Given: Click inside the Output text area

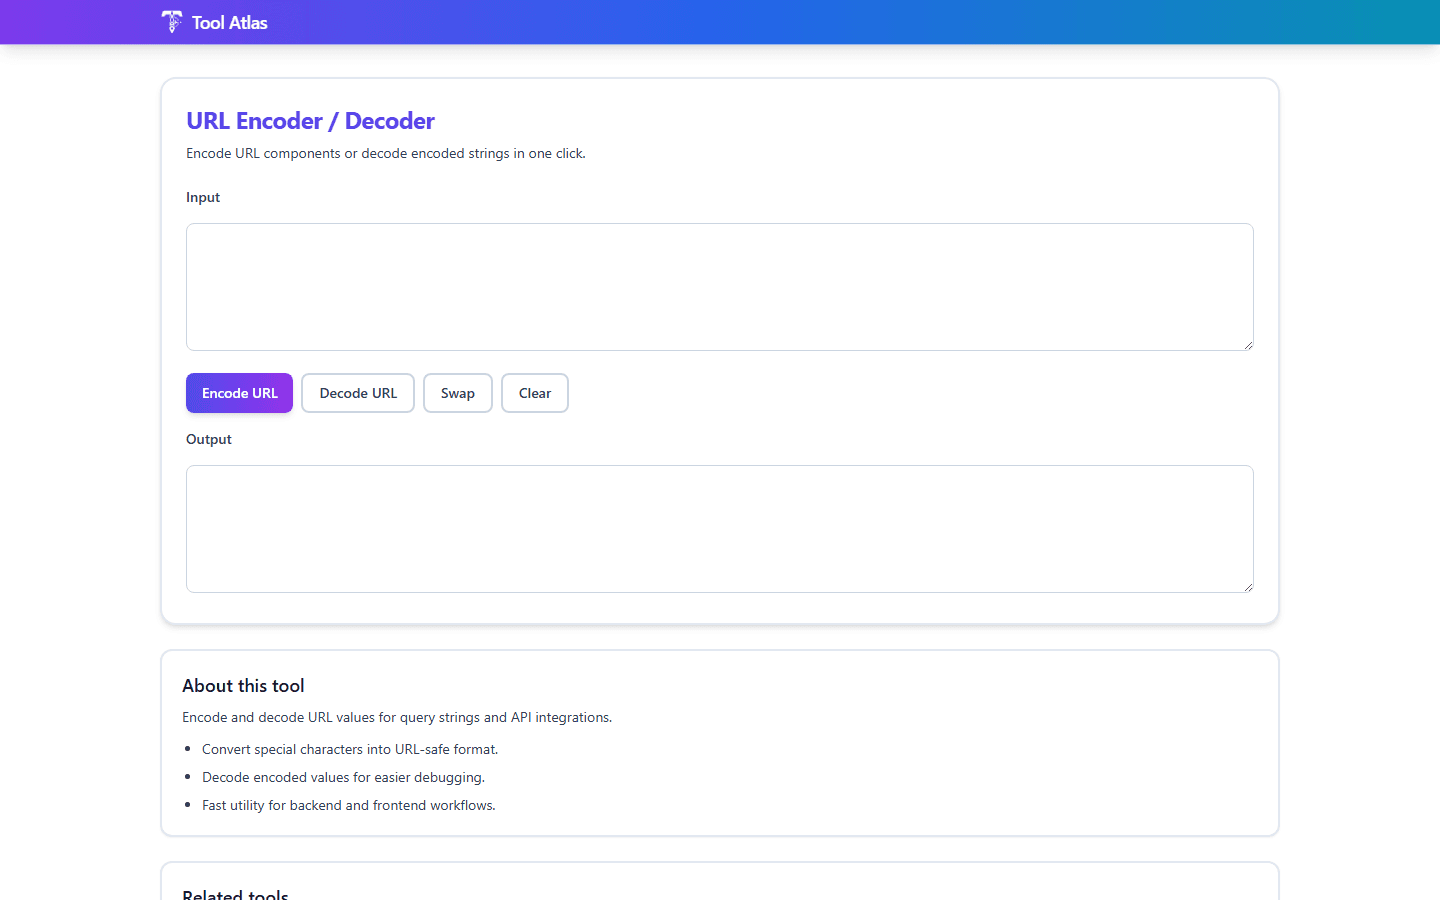Looking at the screenshot, I should click(x=719, y=528).
